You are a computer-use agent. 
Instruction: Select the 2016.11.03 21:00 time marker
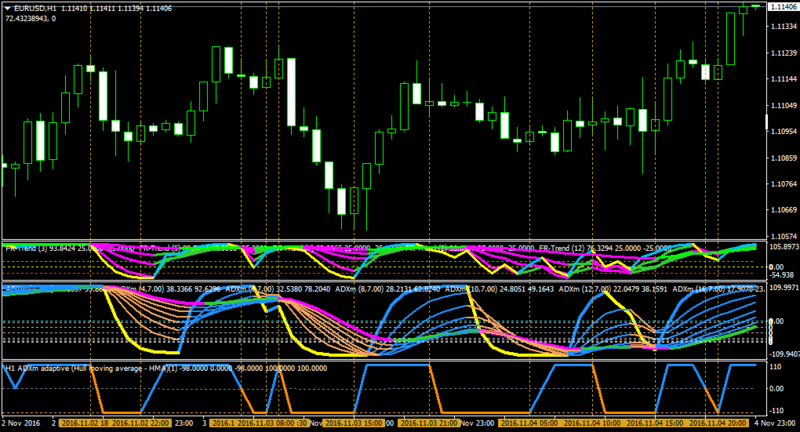[430, 423]
